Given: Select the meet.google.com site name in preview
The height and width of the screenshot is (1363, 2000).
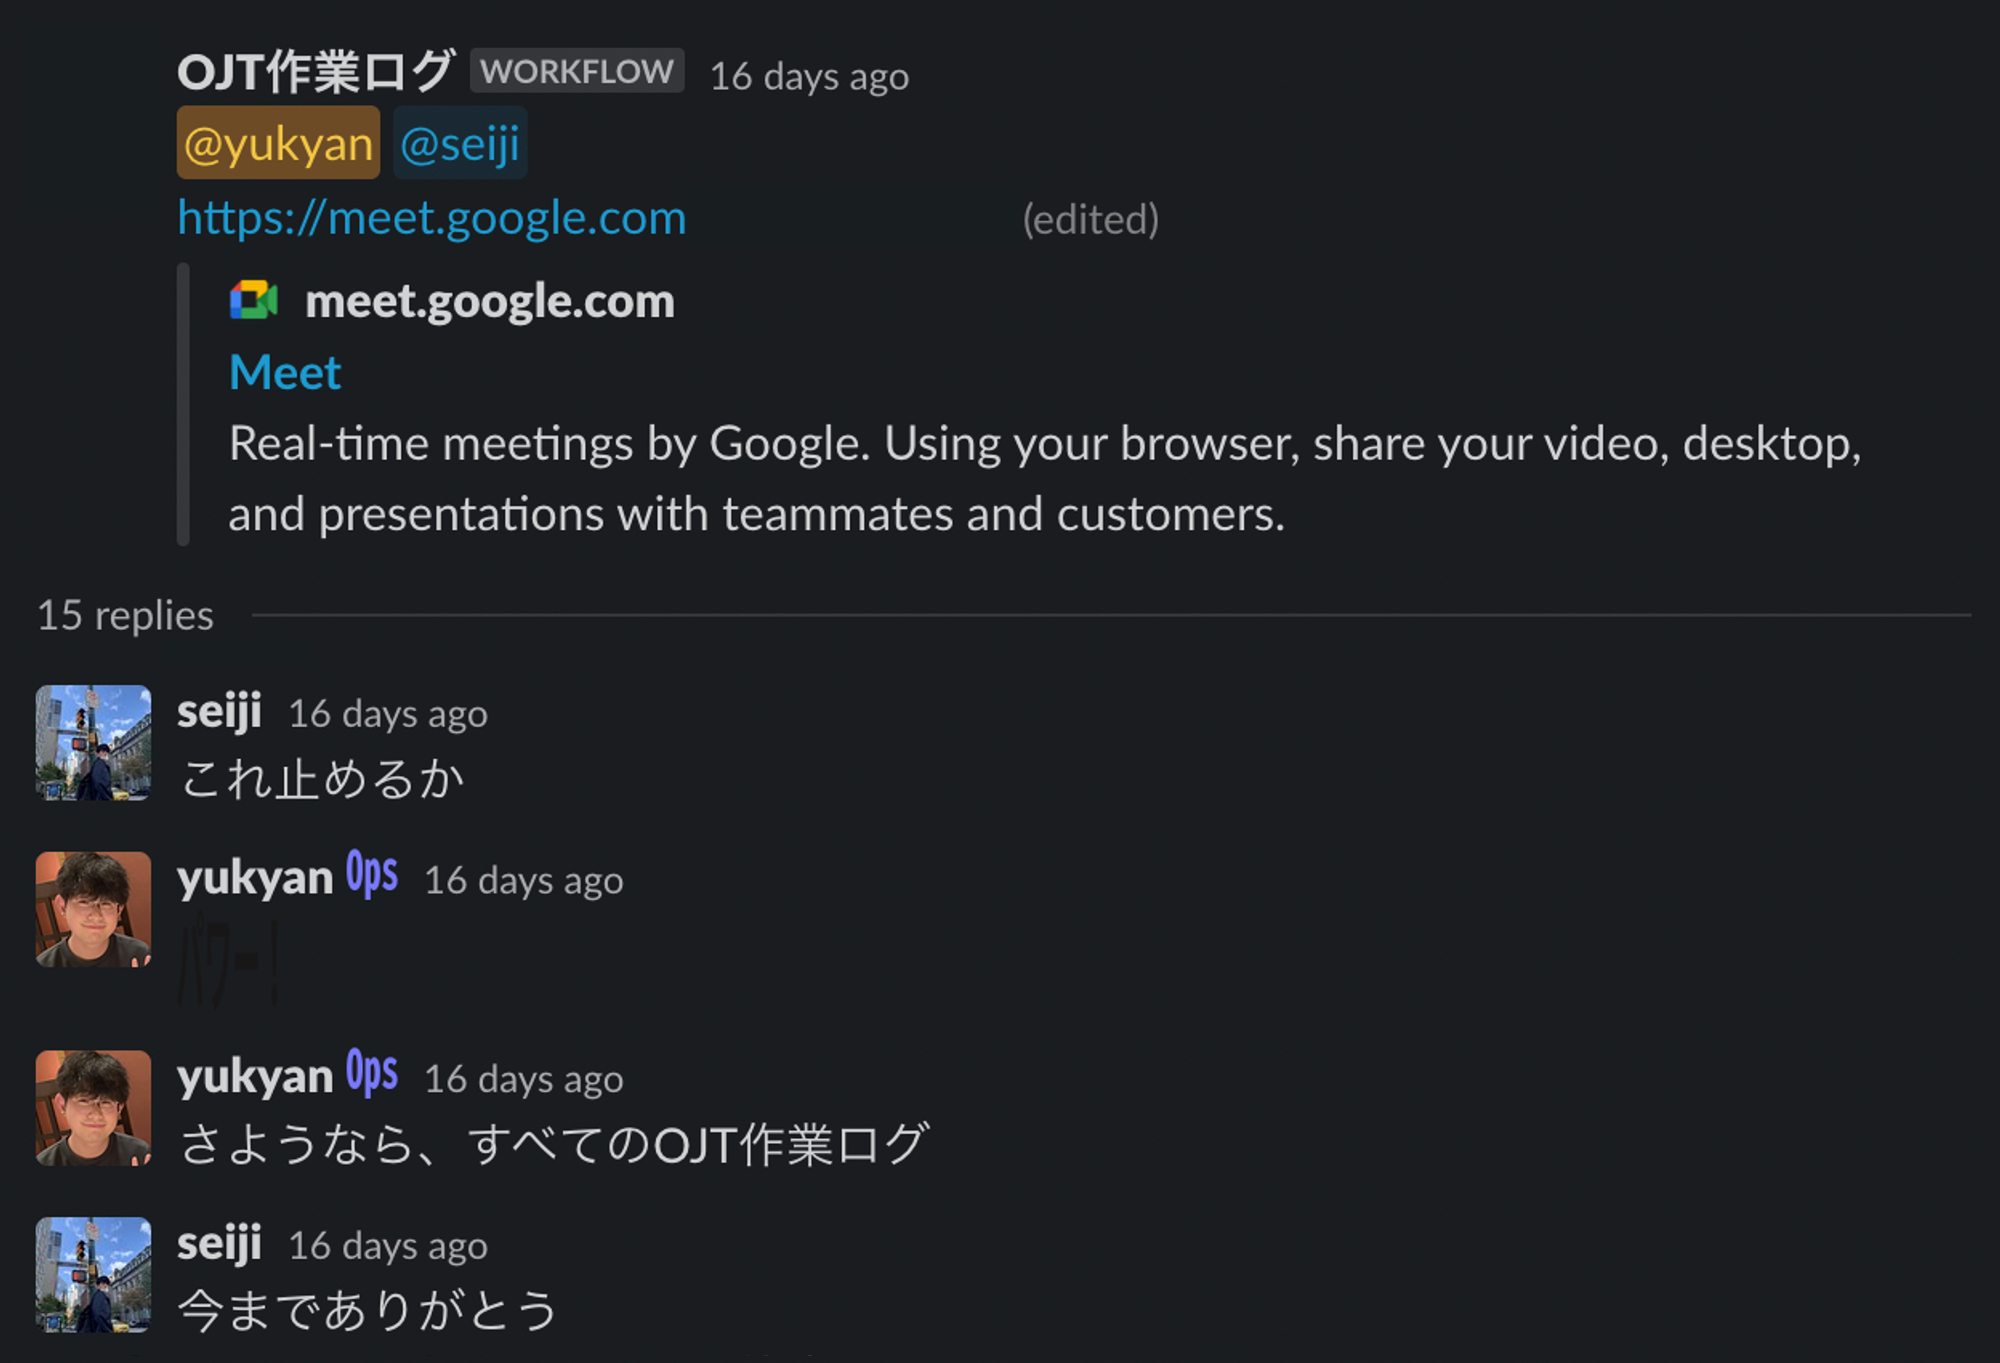Looking at the screenshot, I should [489, 300].
